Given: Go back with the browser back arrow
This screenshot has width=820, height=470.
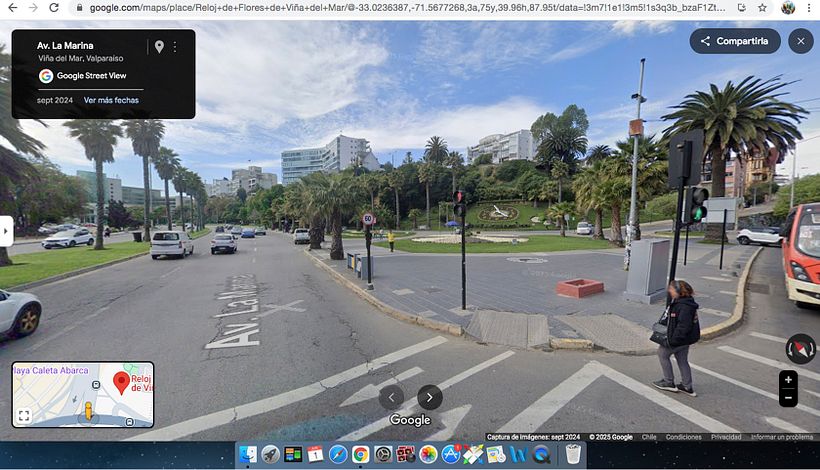Looking at the screenshot, I should [x=13, y=8].
